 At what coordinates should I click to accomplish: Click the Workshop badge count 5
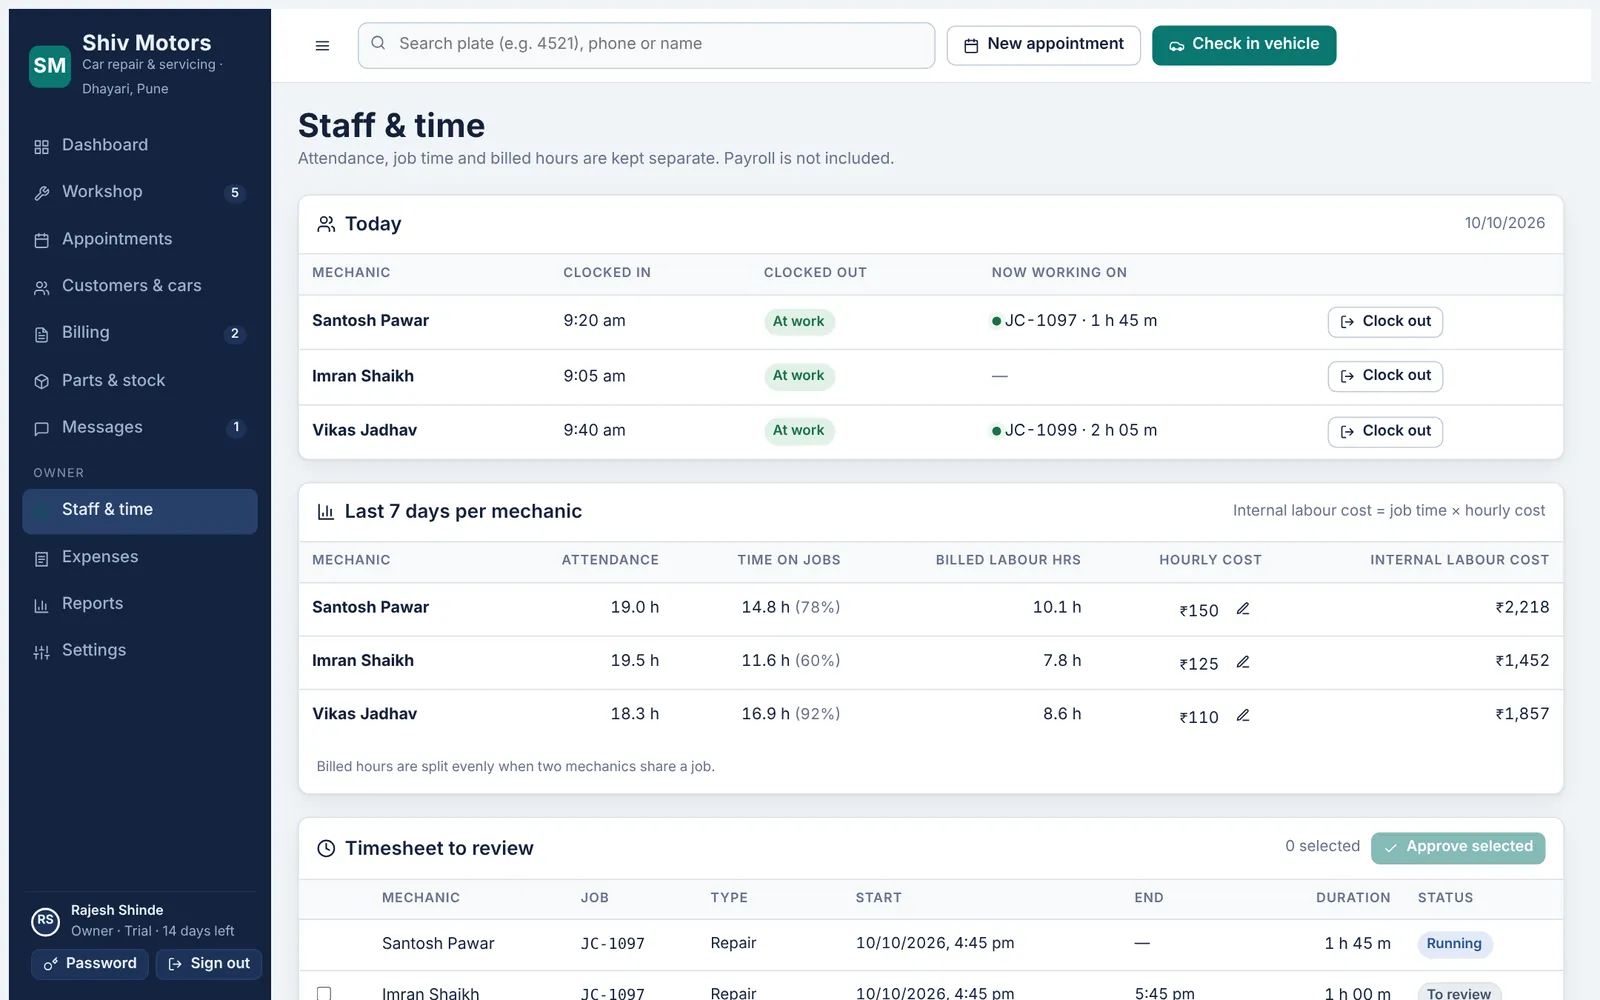235,193
